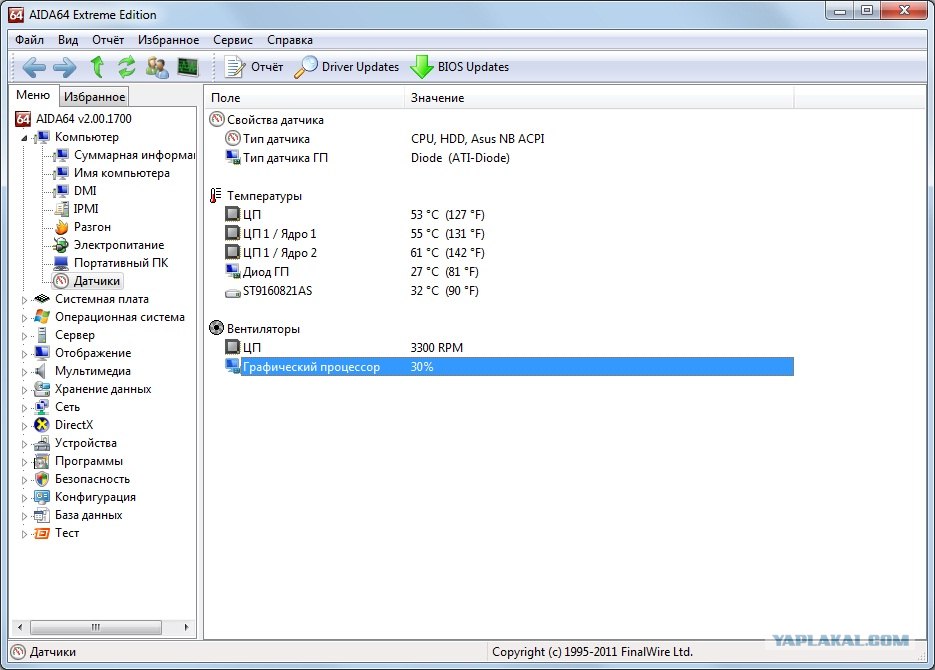Screen dimensions: 935x670
Task: Open the Избранное menu in menu bar
Action: point(169,40)
